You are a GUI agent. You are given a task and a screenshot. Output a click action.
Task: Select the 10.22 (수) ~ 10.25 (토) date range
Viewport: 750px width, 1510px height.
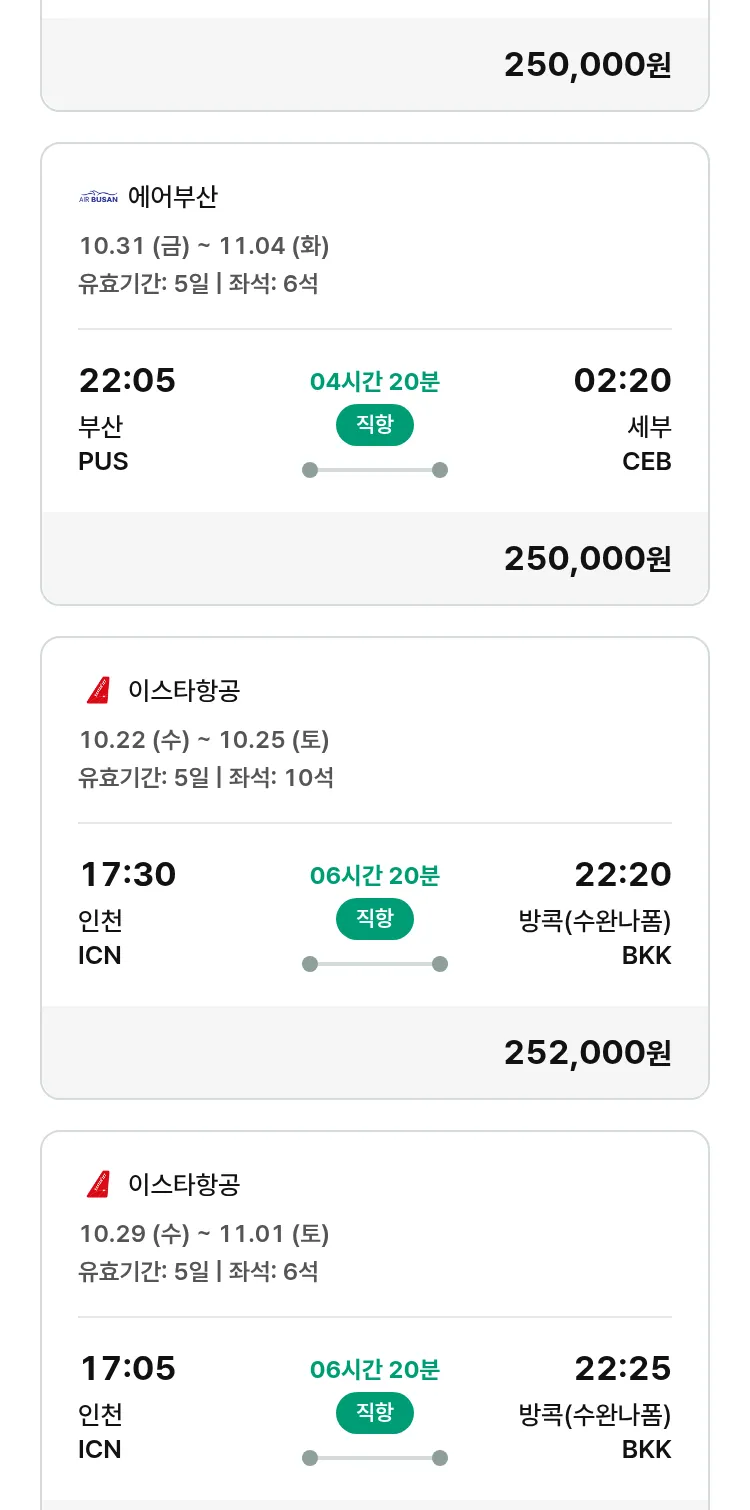click(204, 740)
